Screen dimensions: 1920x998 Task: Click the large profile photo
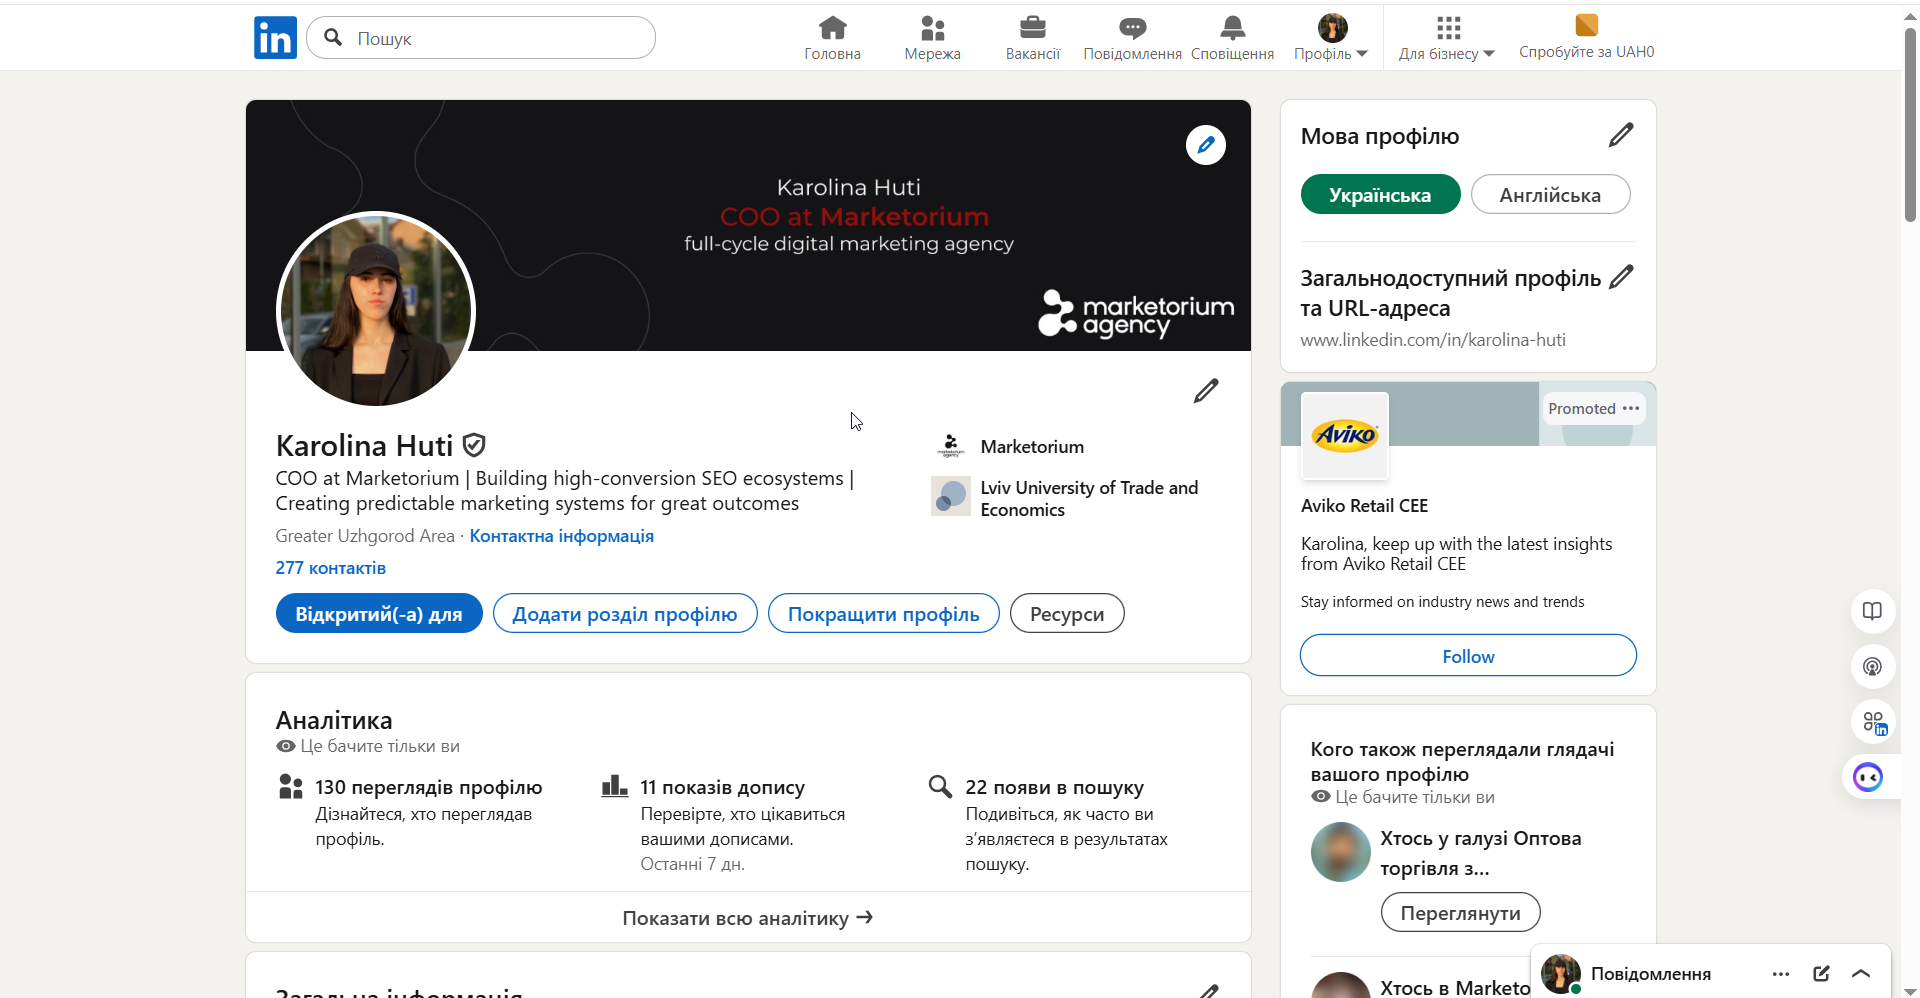(x=376, y=311)
